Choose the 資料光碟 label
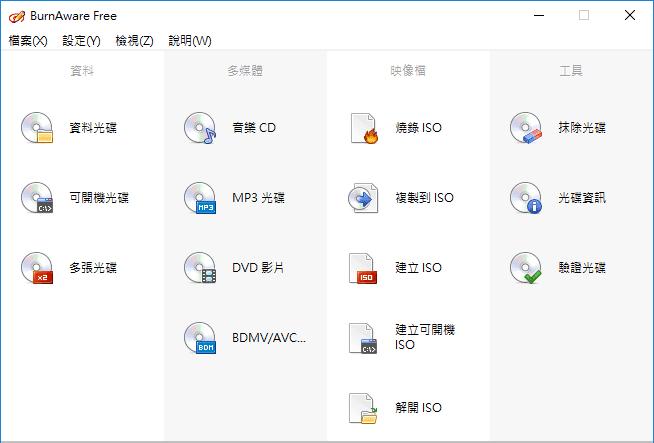Image resolution: width=654 pixels, height=443 pixels. click(93, 128)
